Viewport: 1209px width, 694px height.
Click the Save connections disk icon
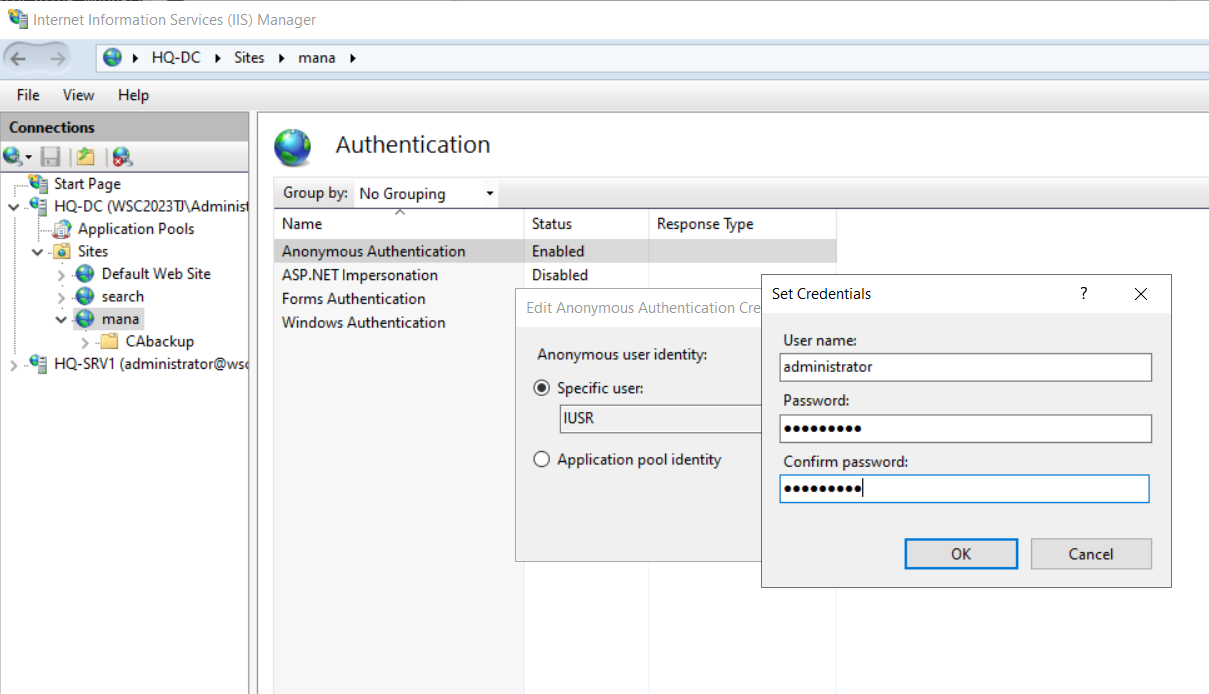tap(51, 156)
